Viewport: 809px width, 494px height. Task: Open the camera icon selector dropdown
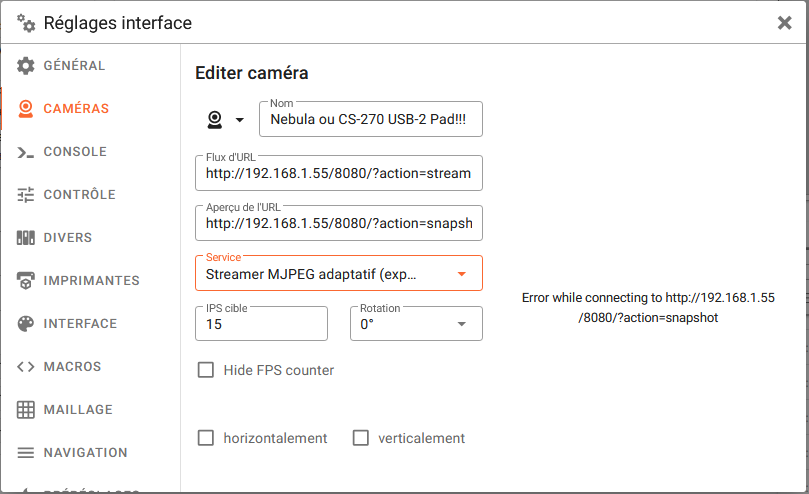coord(226,121)
